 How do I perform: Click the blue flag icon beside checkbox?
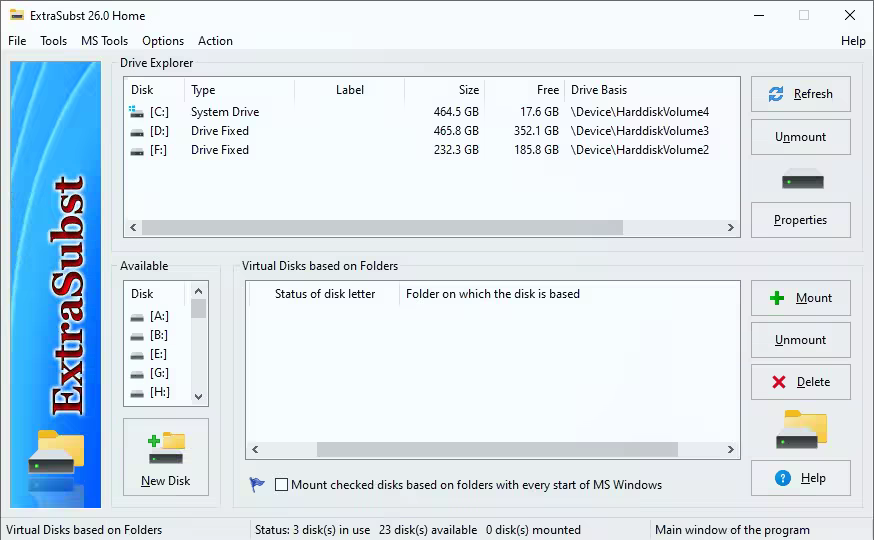pos(257,484)
